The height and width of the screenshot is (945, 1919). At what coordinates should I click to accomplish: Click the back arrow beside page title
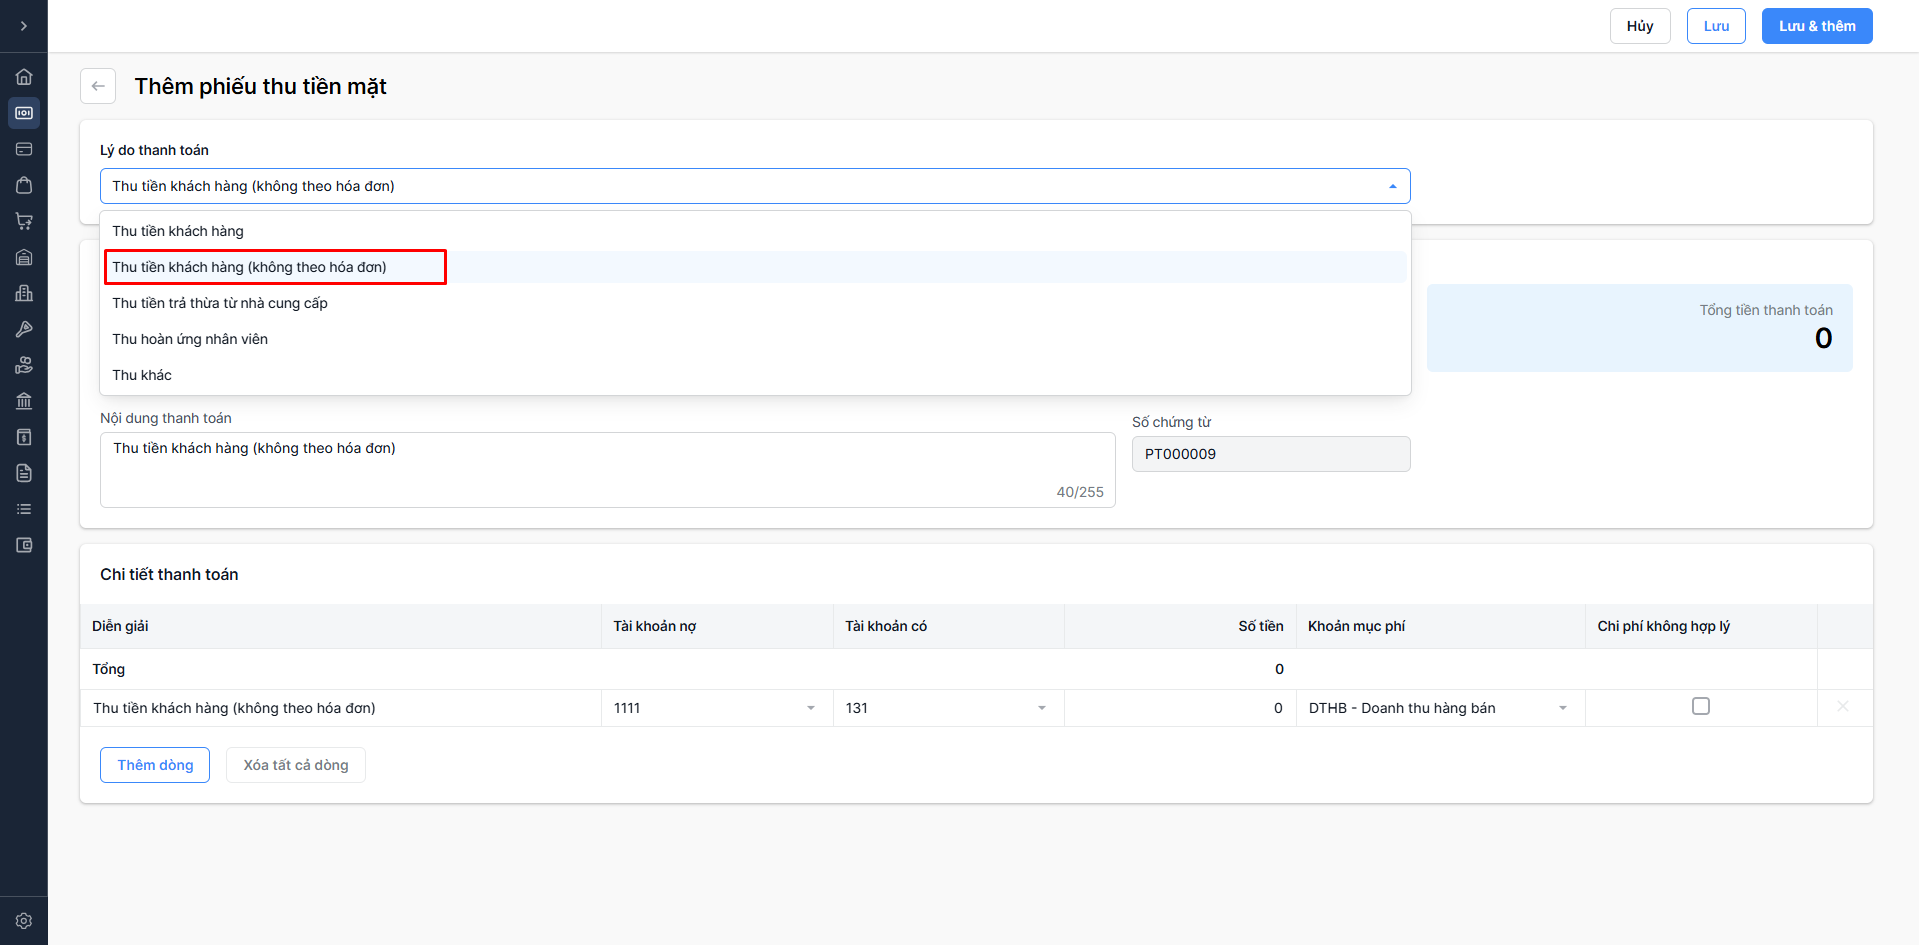click(x=98, y=86)
